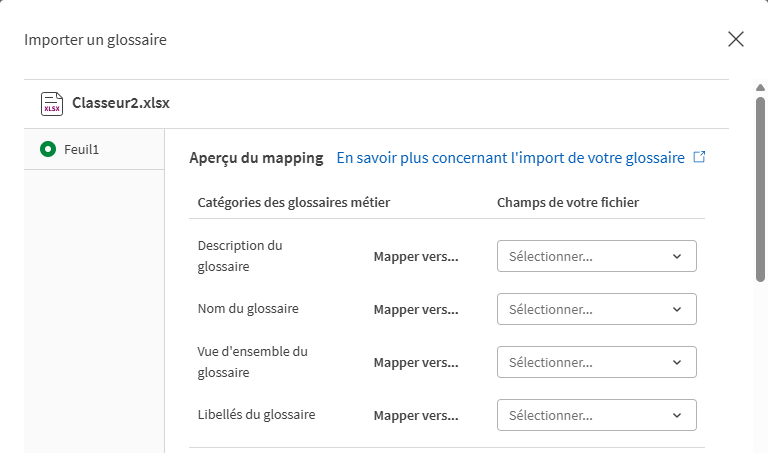The image size is (768, 453).
Task: Open link En savoir plus concernant l'import
Action: coord(510,158)
